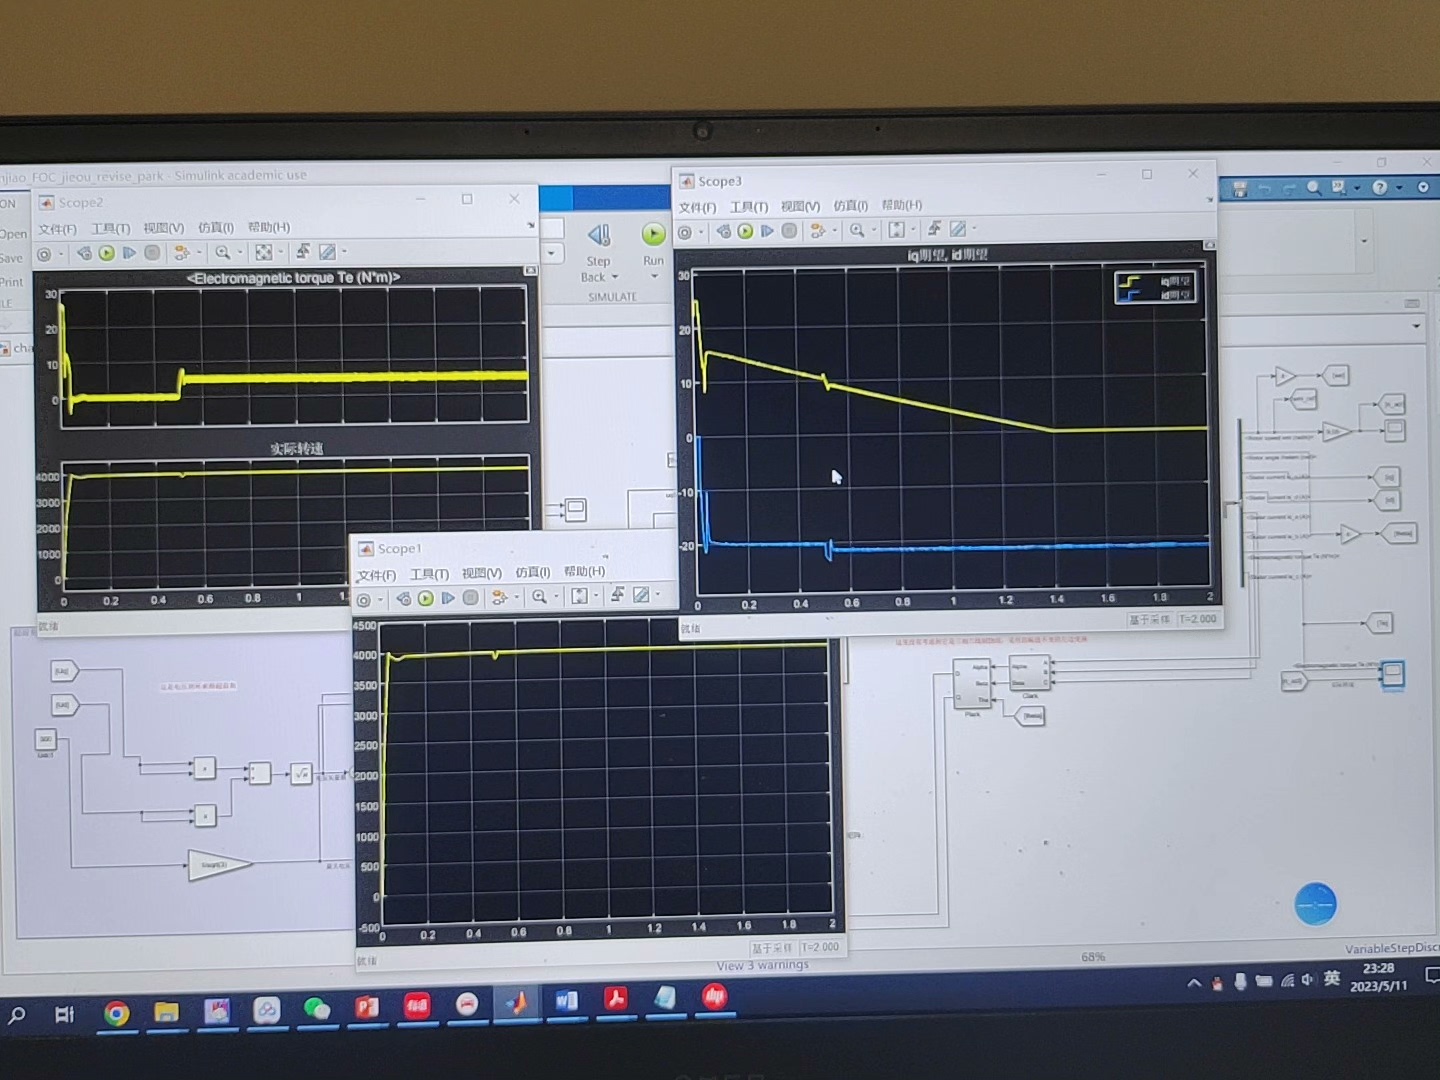Click 68% zoom level in status bar
This screenshot has width=1440, height=1080.
point(1093,957)
